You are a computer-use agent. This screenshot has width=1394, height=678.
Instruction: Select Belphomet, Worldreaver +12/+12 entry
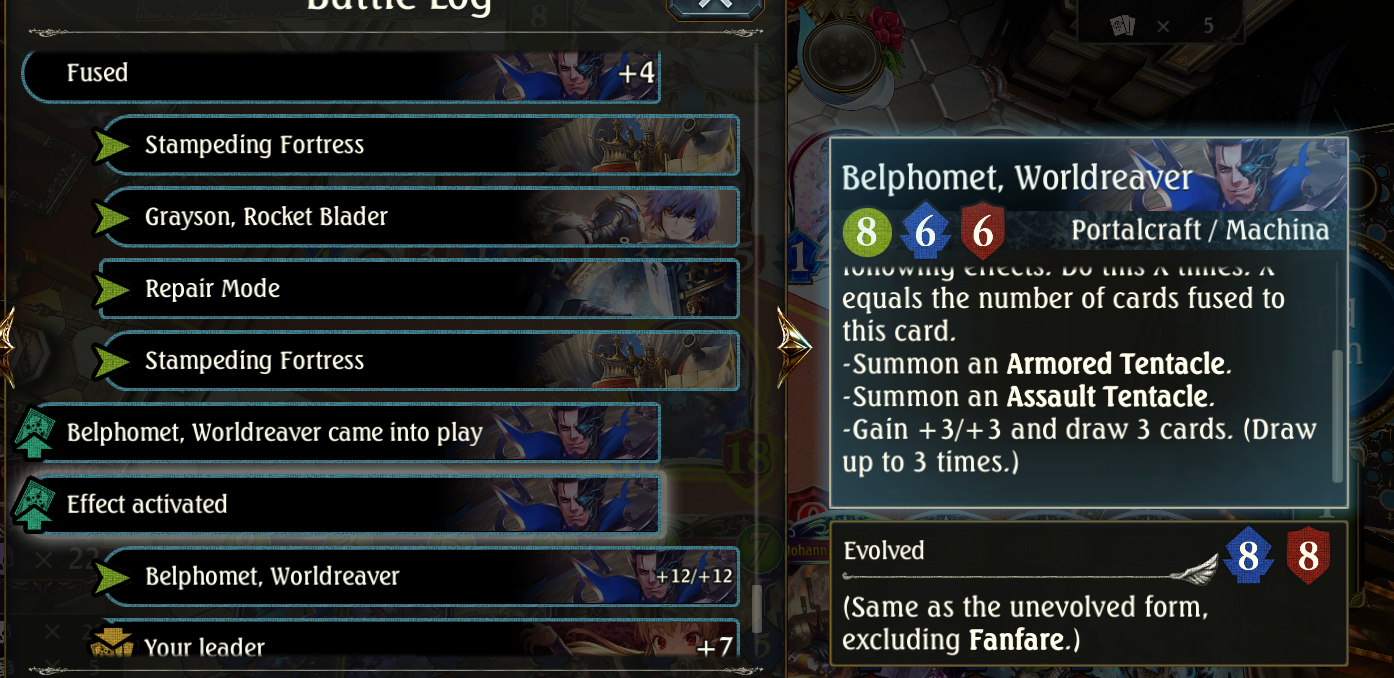pyautogui.click(x=420, y=577)
